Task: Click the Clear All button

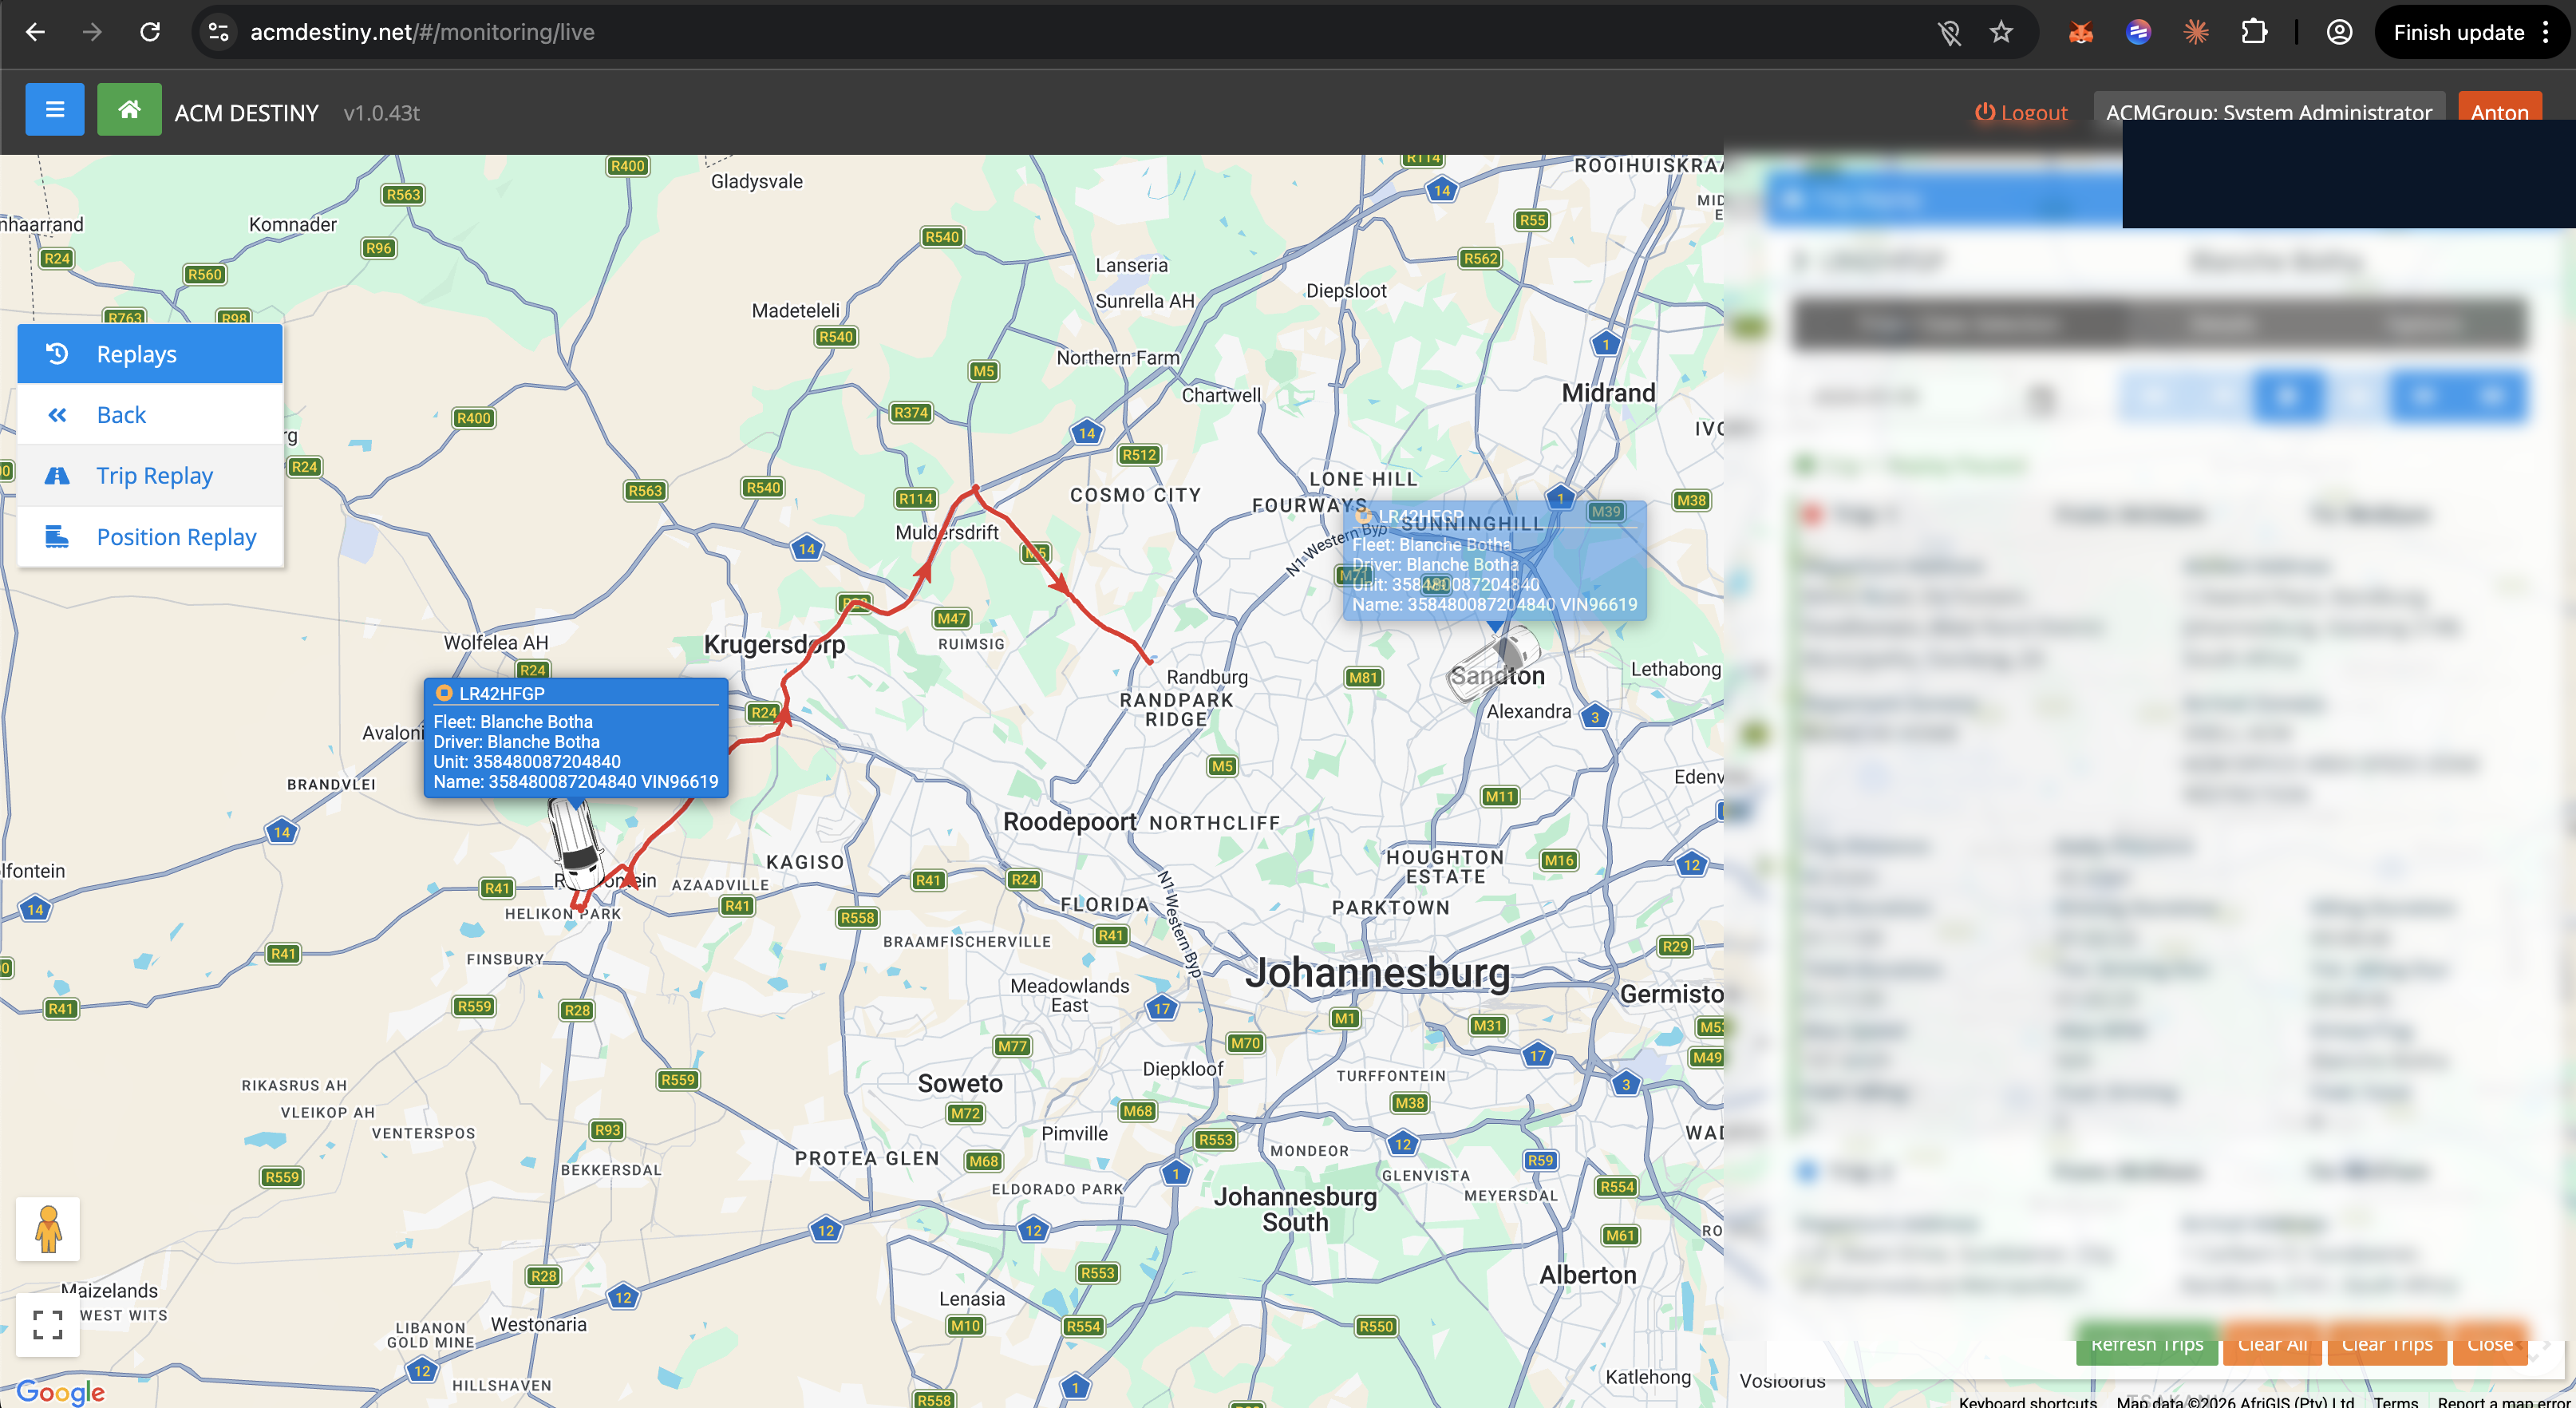Action: click(x=2272, y=1344)
